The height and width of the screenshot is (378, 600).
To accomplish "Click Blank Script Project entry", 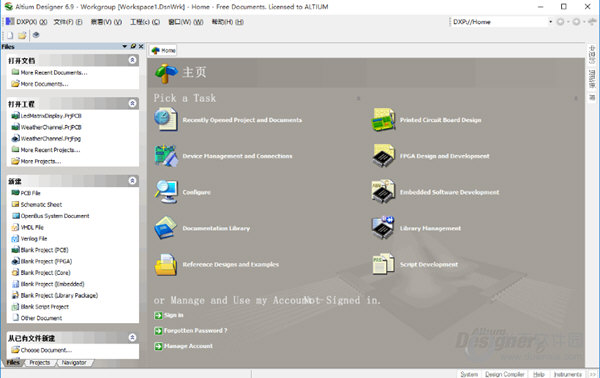I will (45, 307).
